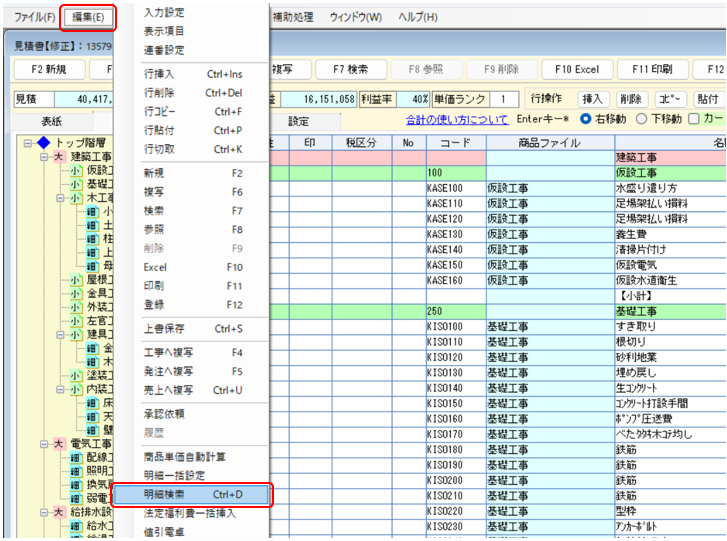Select 行挿入 menu entry

coord(193,74)
